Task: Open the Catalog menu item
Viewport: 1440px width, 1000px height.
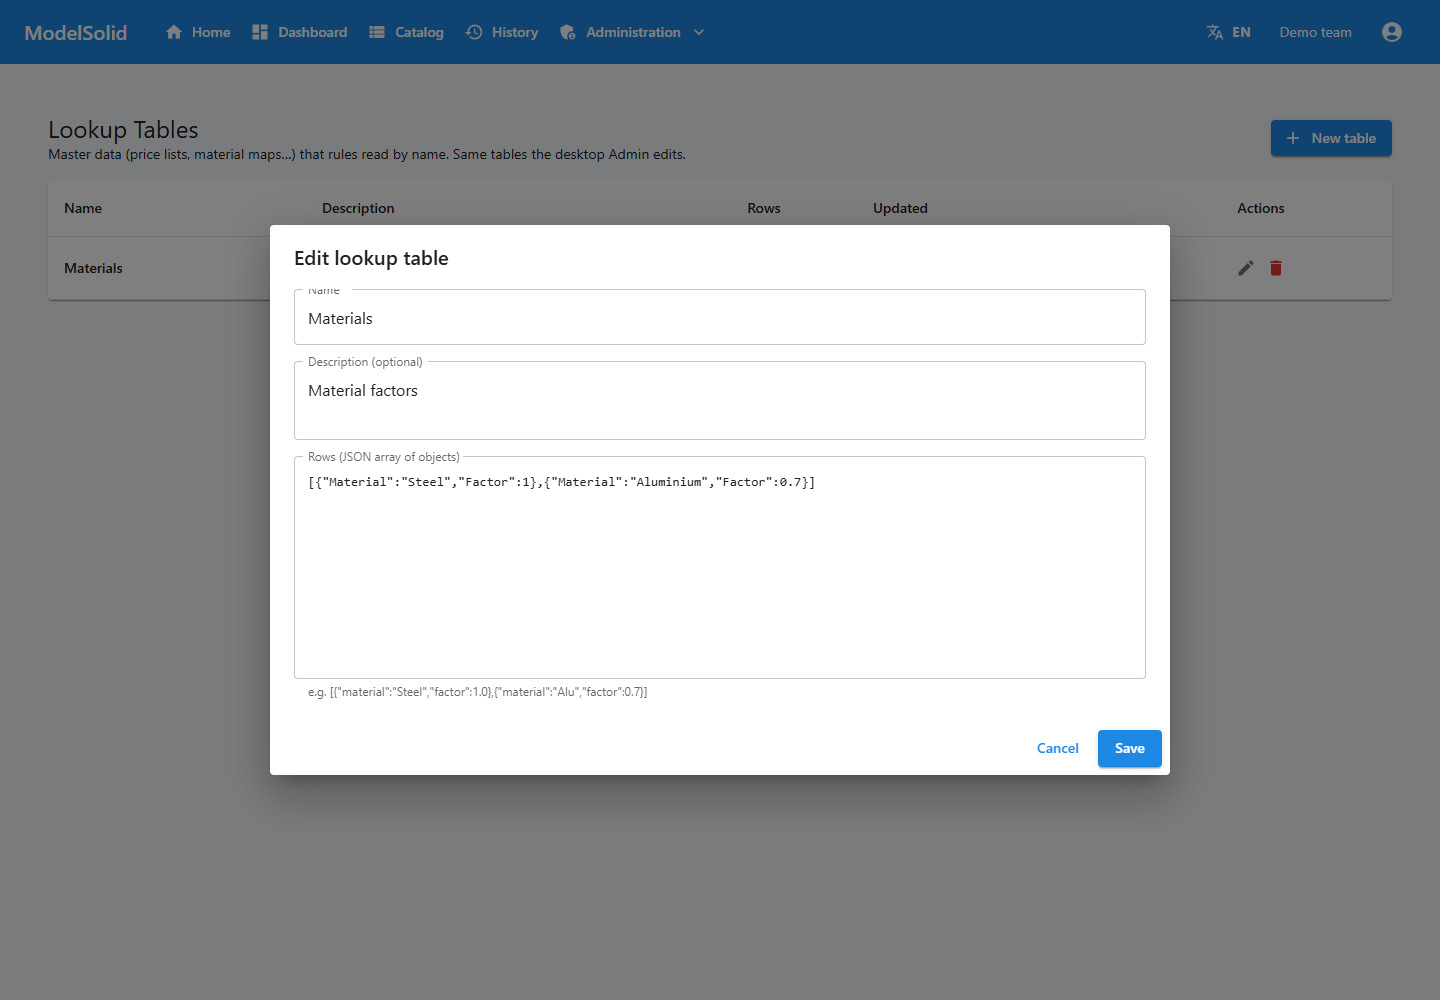Action: tap(406, 32)
